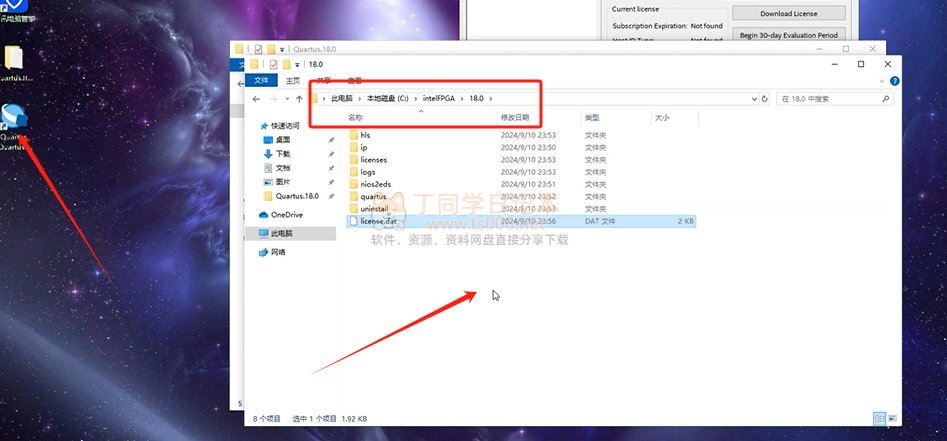Click 此电脑 in address bar
Viewport: 947px width, 441px height.
pos(342,98)
